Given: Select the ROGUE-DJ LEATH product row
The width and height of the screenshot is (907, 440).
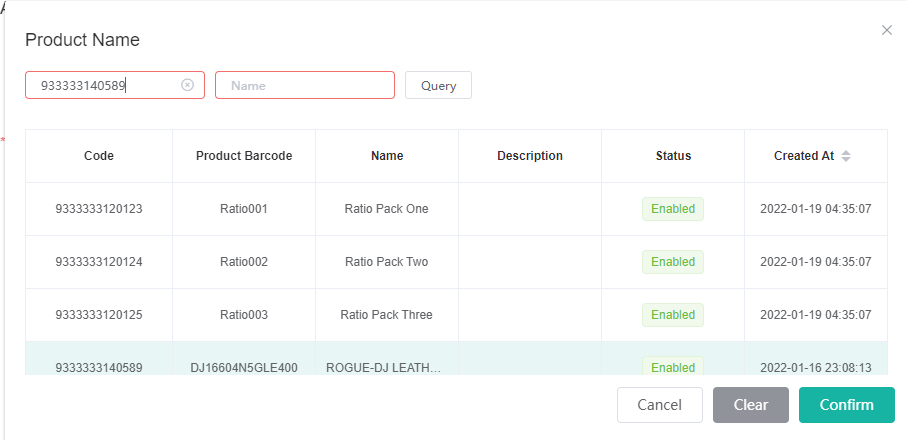Looking at the screenshot, I should pos(386,367).
